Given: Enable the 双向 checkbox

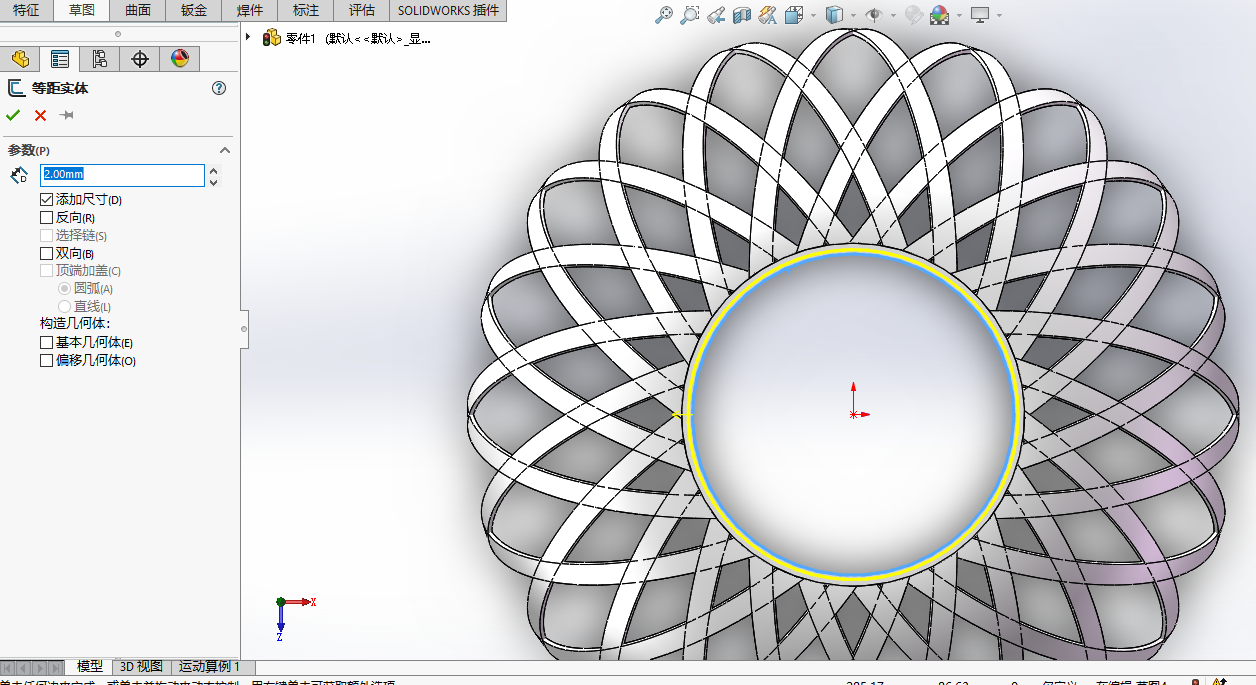Looking at the screenshot, I should [46, 254].
